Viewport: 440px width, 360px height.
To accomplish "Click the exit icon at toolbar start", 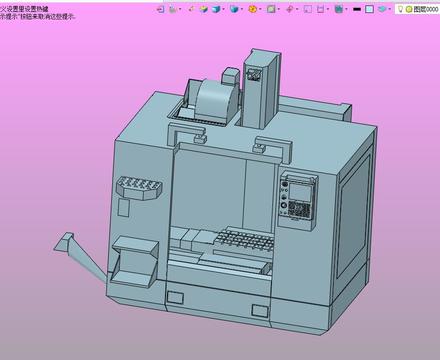I will 160,9.
